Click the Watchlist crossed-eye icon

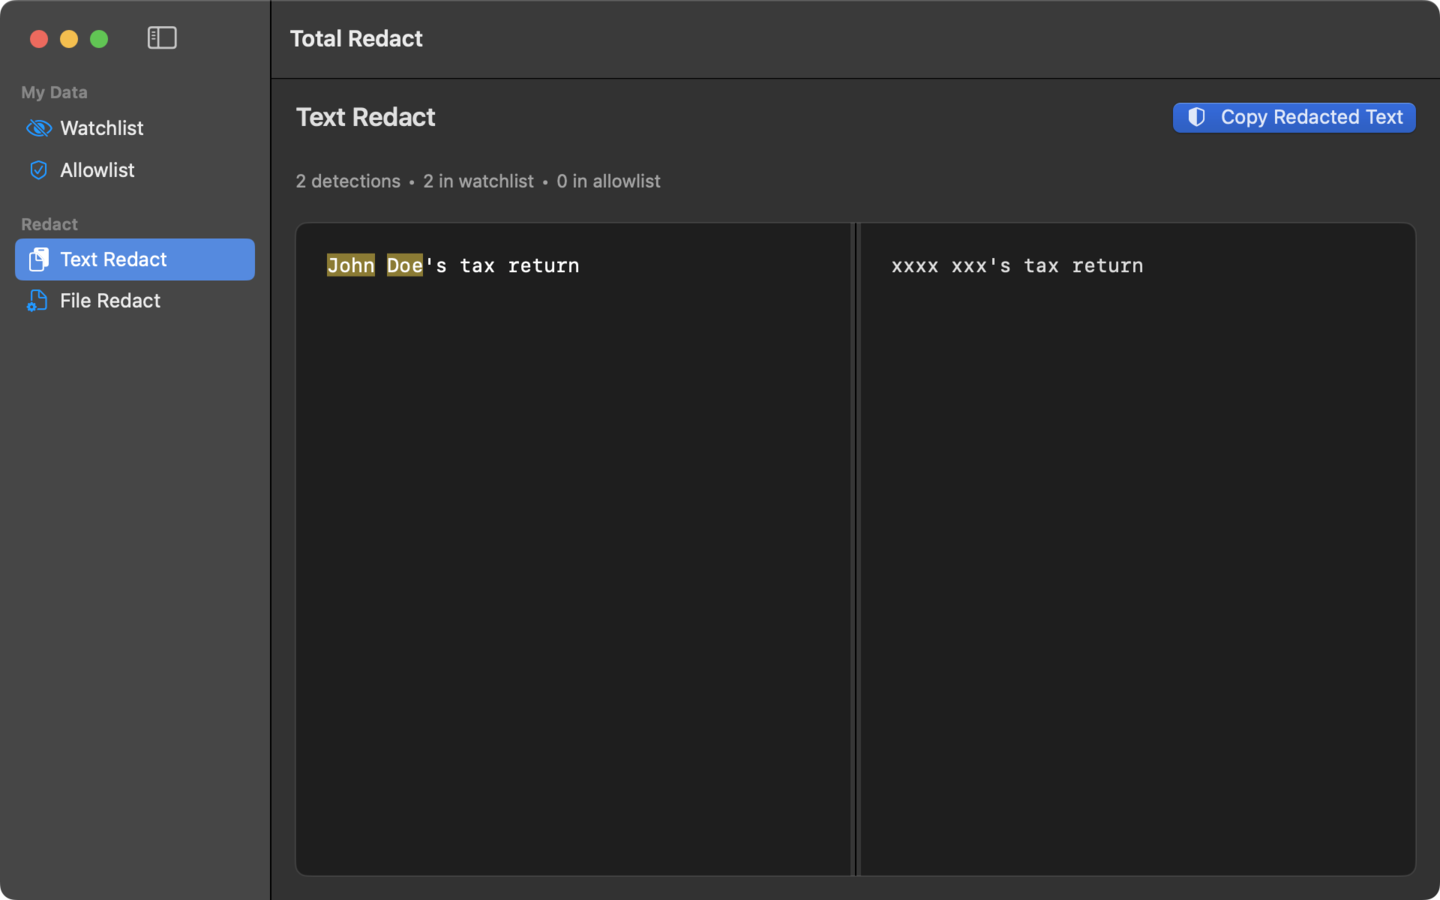39,128
